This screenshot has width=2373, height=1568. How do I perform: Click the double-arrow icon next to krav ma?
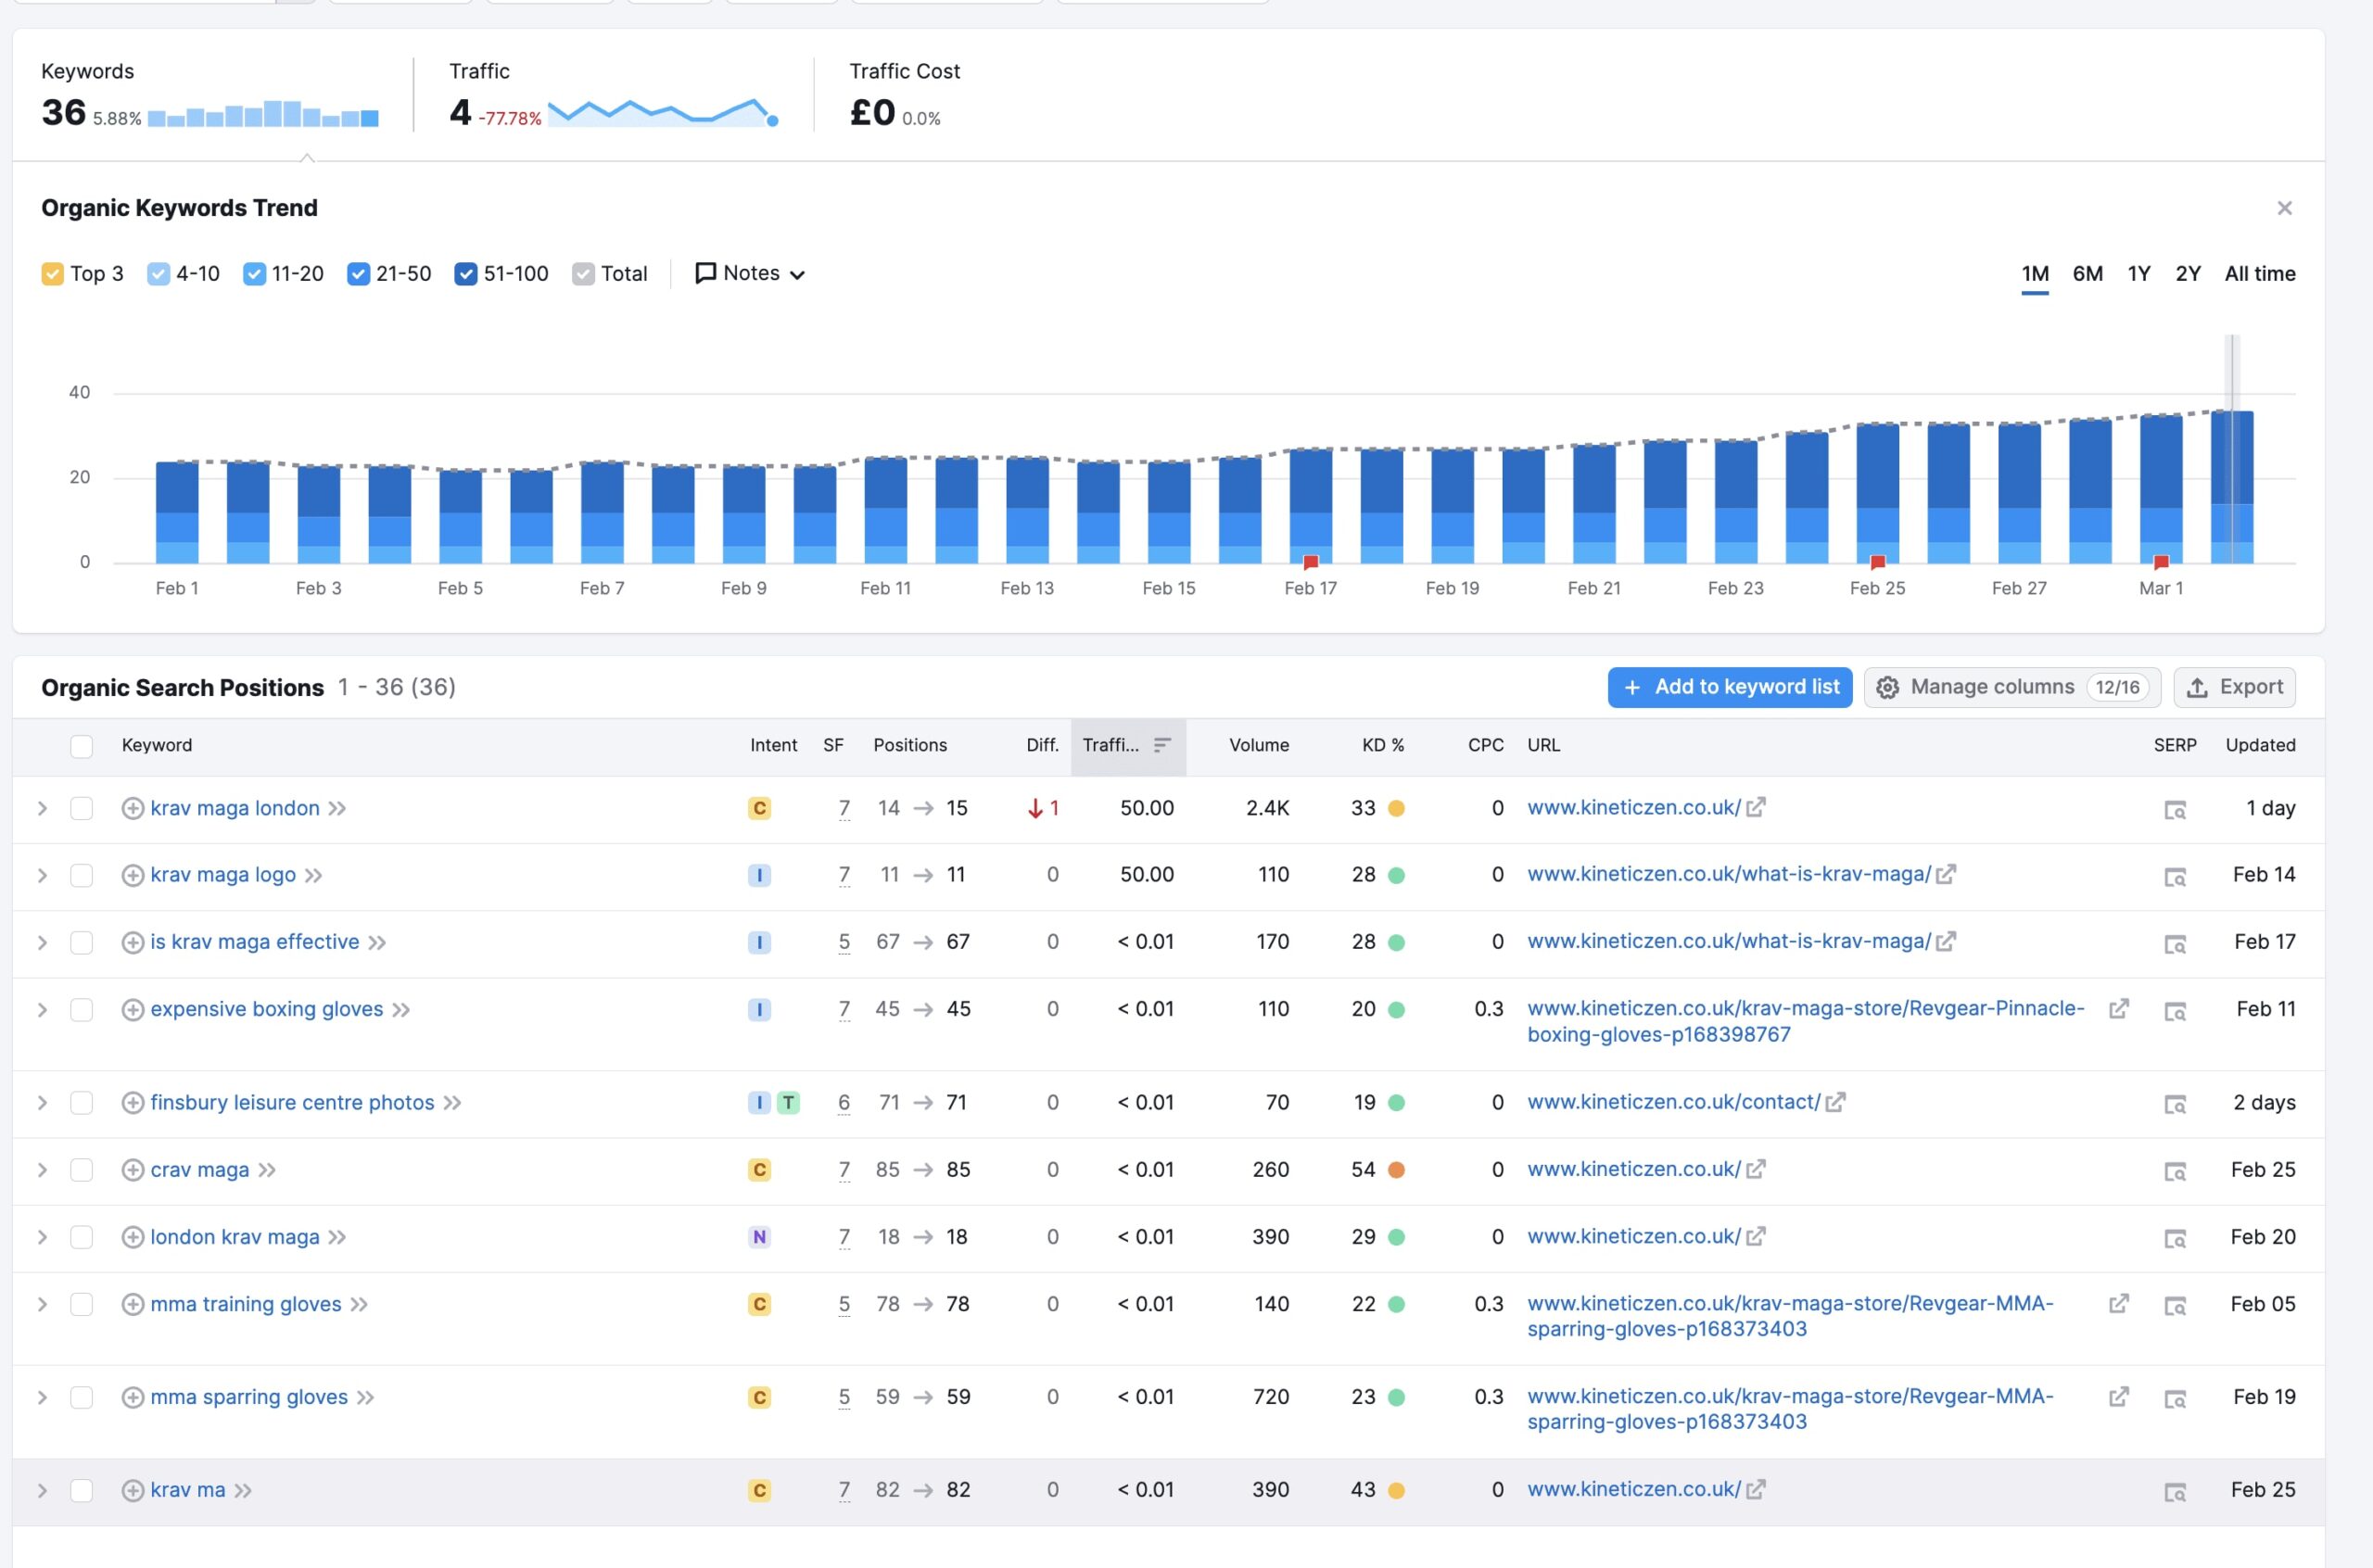[x=243, y=1490]
